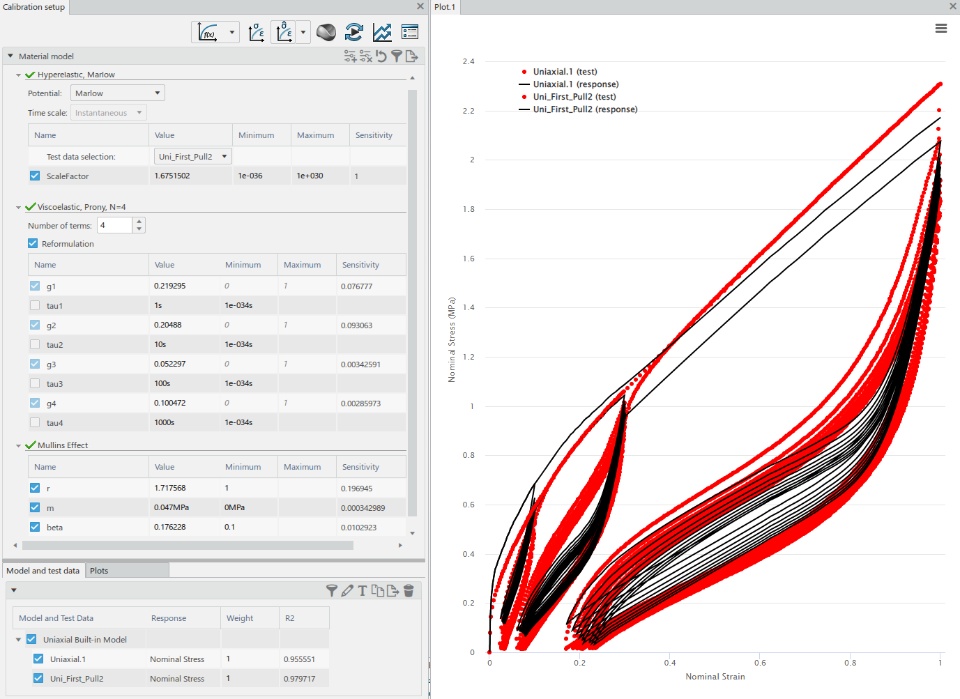Open the Test data selection dropdown
The width and height of the screenshot is (960, 699).
[192, 157]
